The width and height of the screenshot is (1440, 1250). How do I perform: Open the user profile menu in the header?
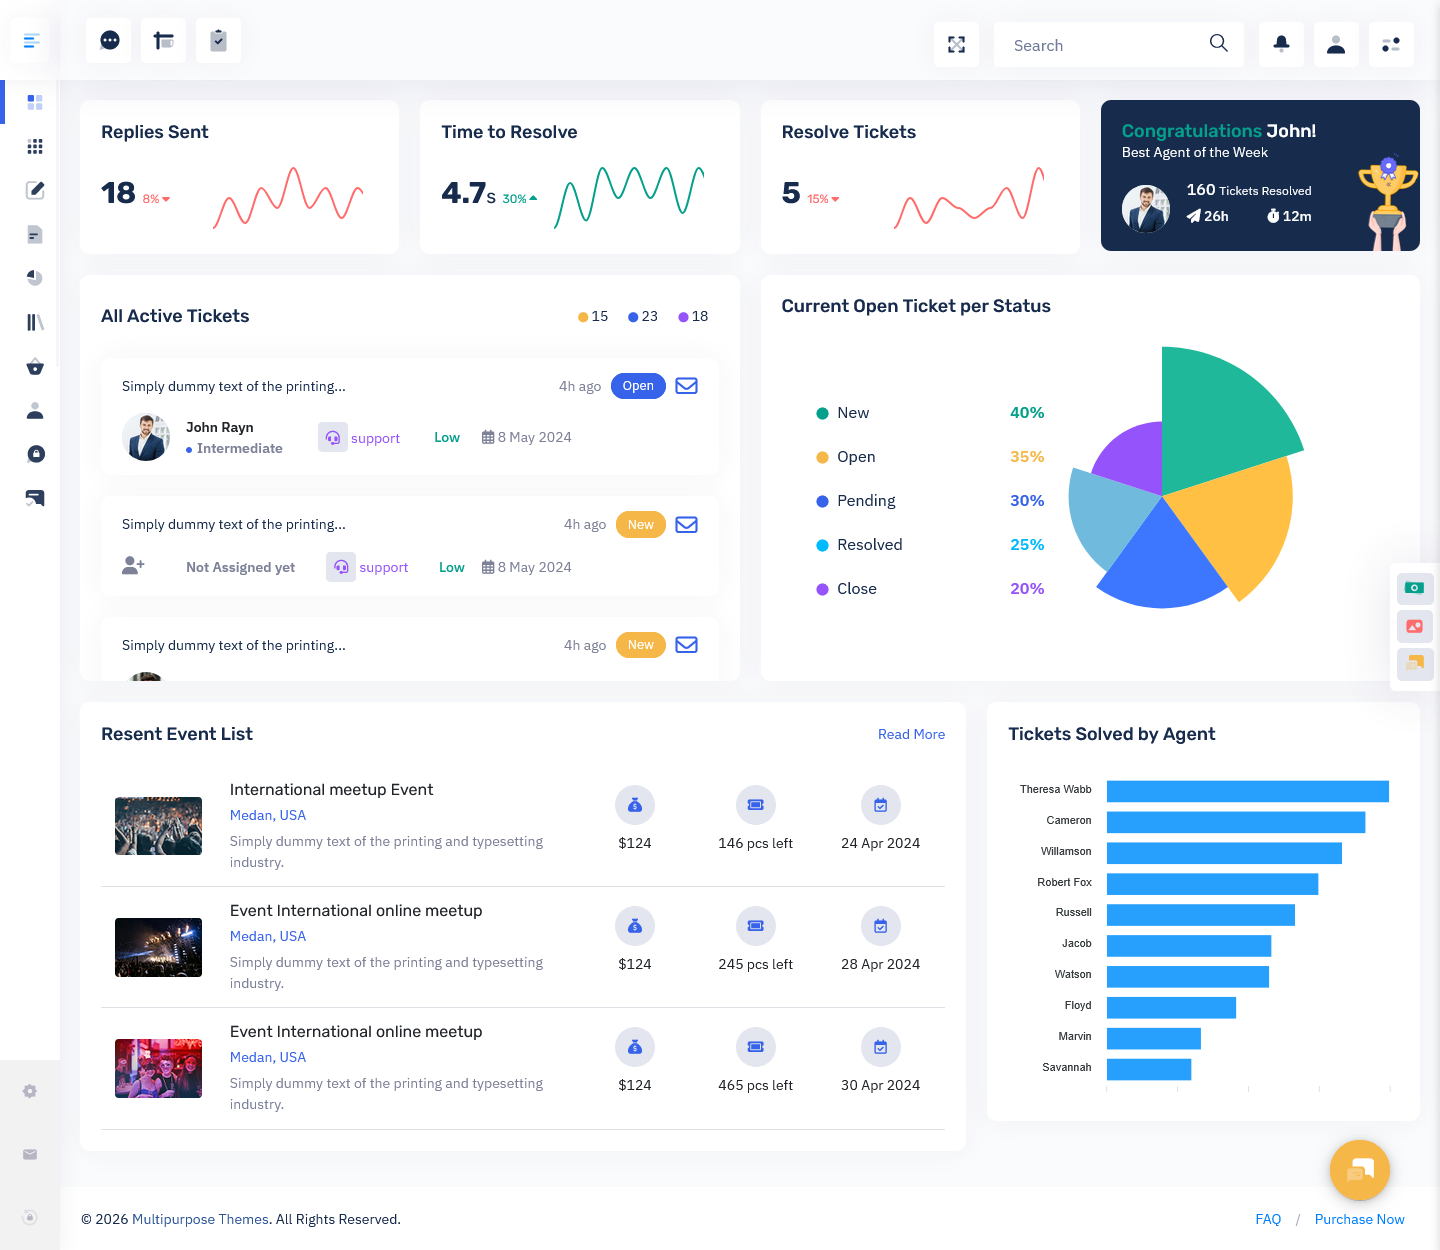tap(1335, 45)
